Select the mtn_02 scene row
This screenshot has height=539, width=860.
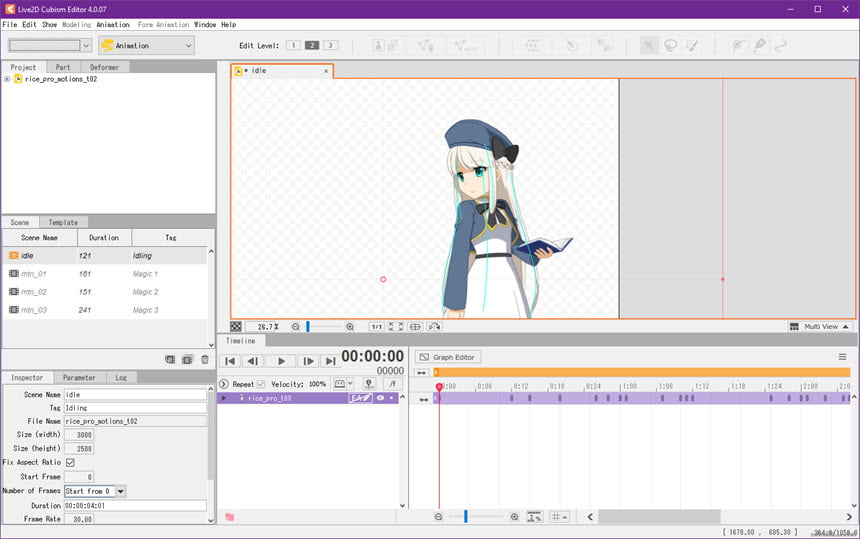click(105, 292)
